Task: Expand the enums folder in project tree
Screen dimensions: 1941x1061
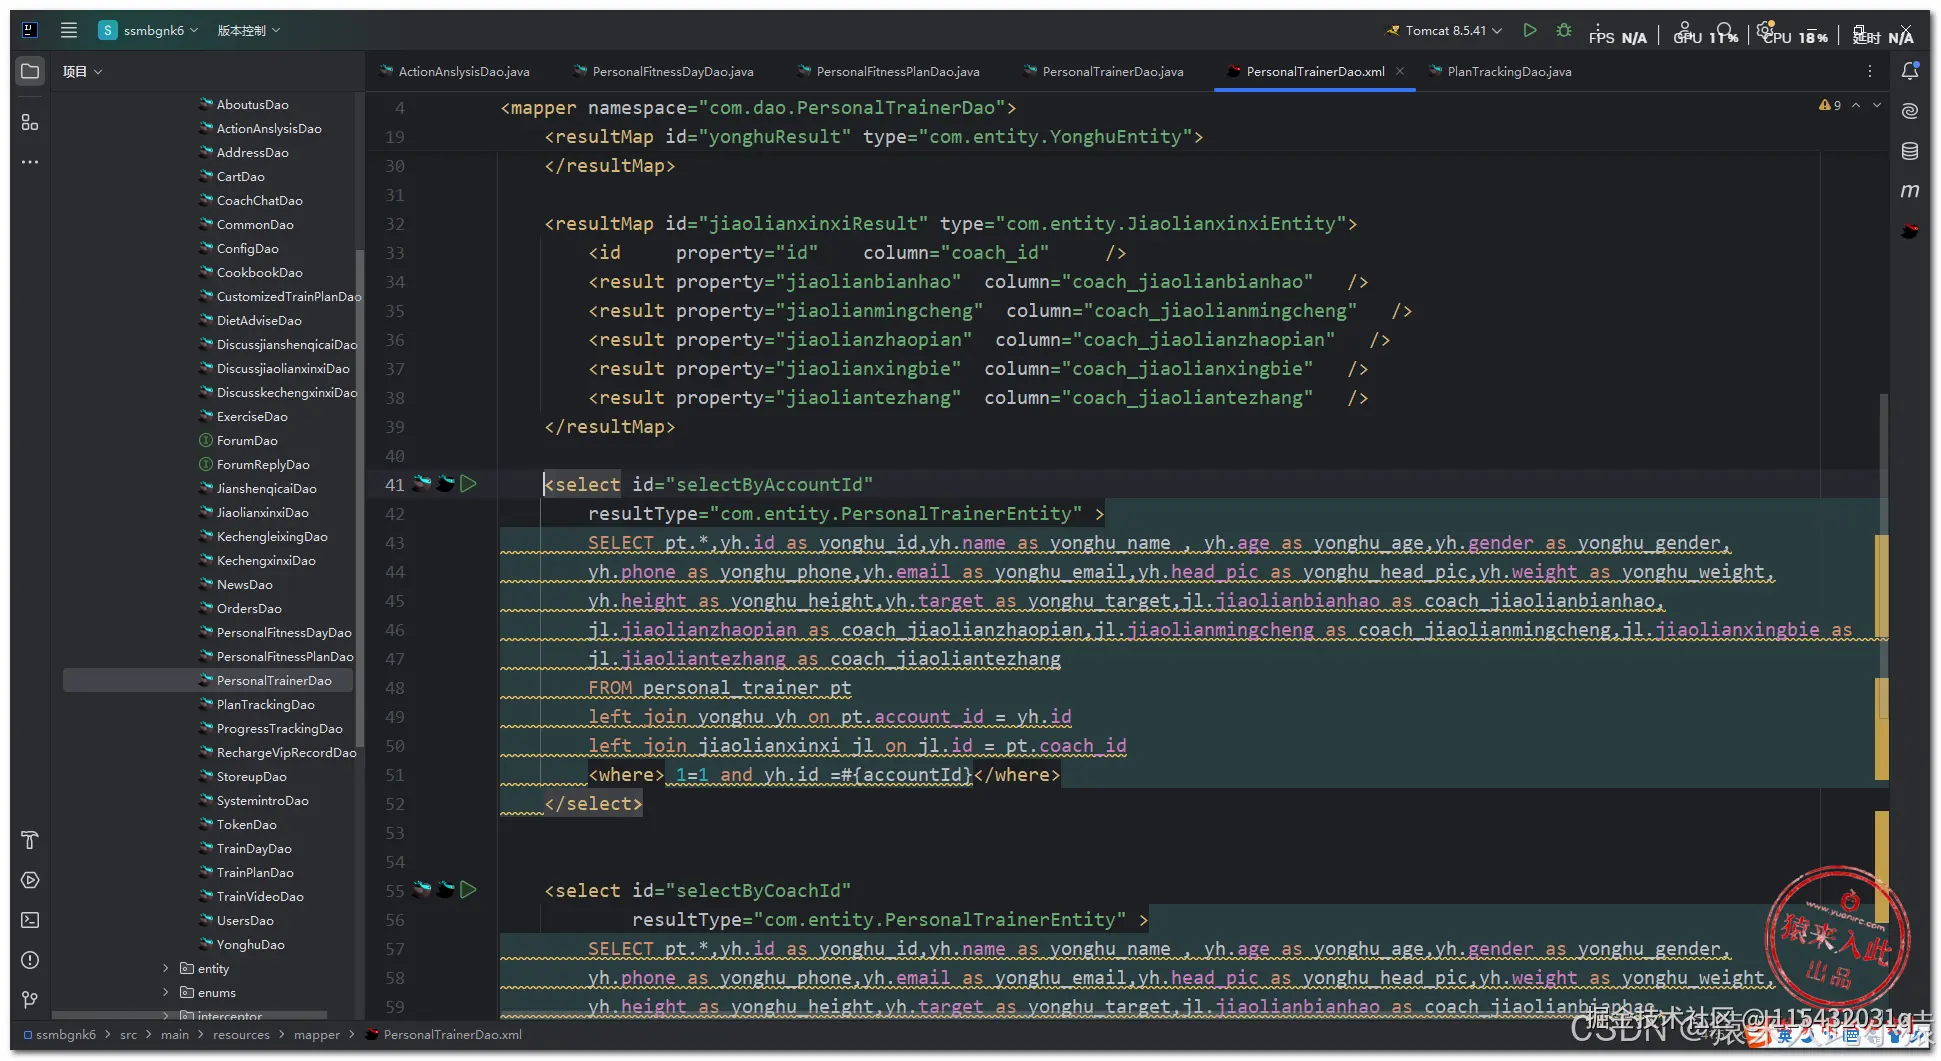Action: [166, 992]
